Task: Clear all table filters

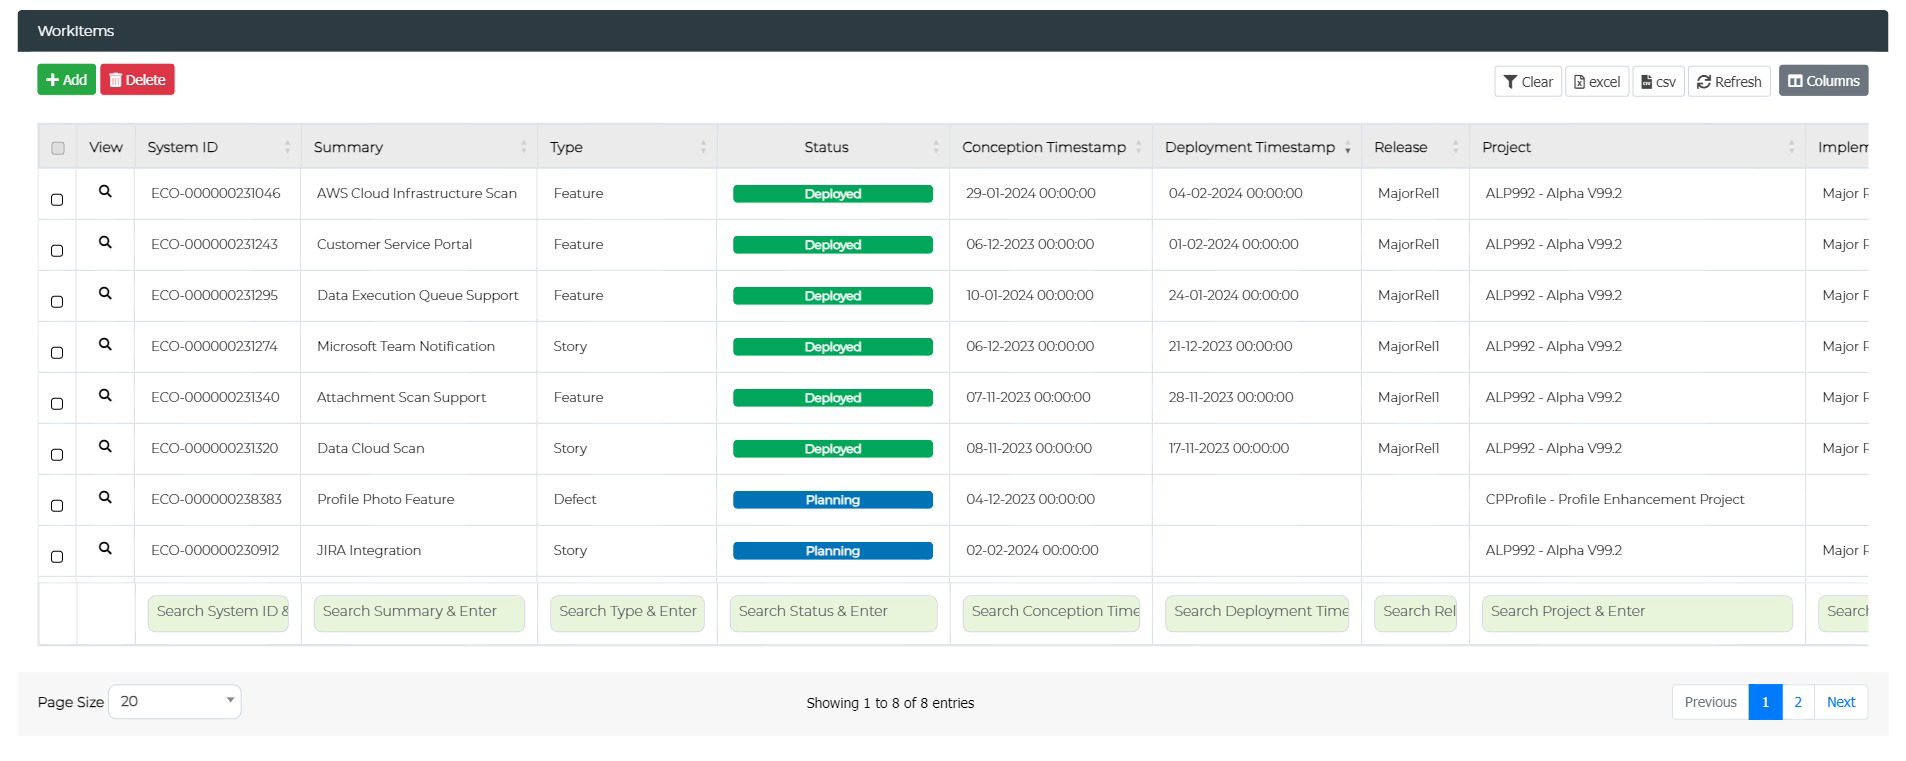Action: point(1528,82)
